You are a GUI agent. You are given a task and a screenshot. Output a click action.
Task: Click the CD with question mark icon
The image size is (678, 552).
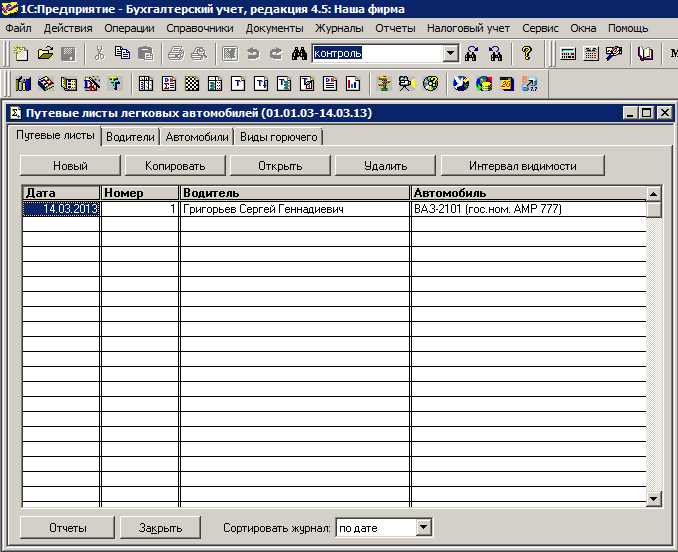click(x=430, y=83)
